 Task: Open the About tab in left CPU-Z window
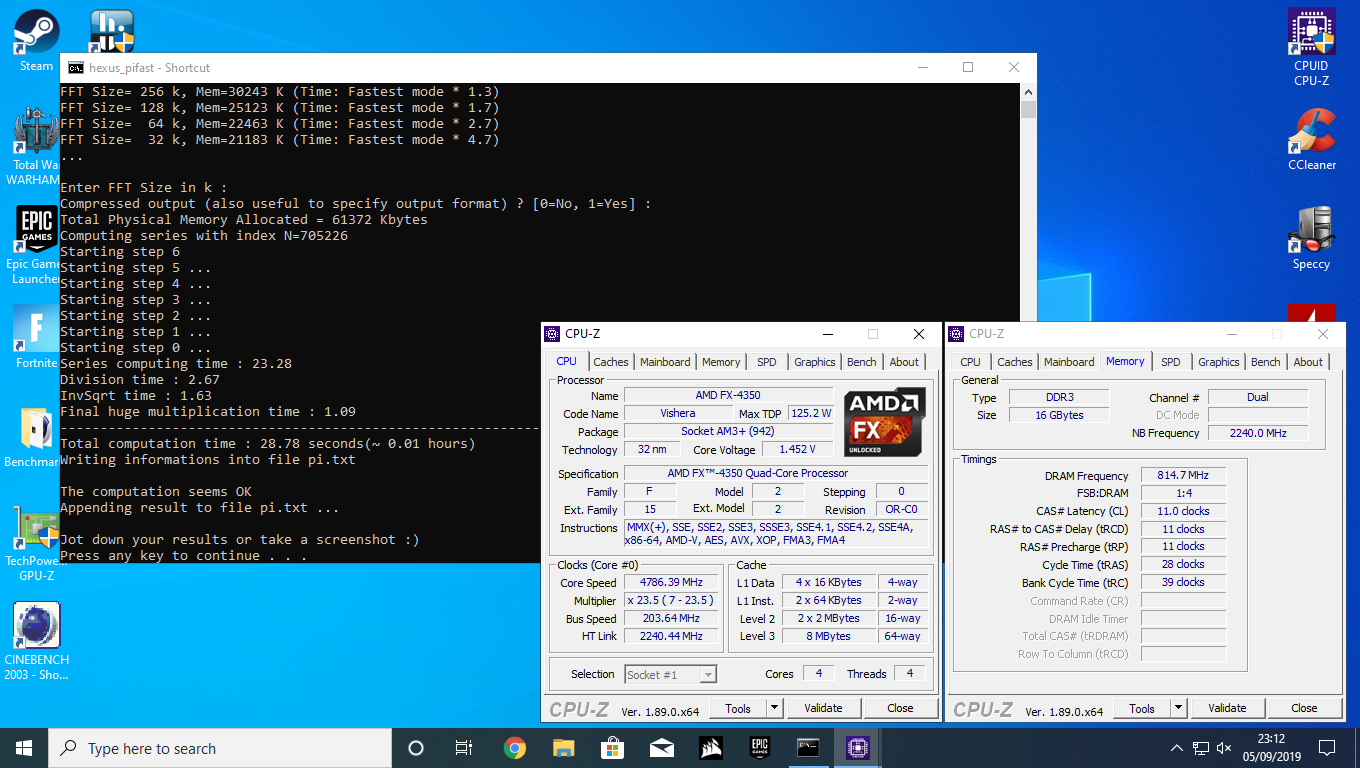(904, 362)
